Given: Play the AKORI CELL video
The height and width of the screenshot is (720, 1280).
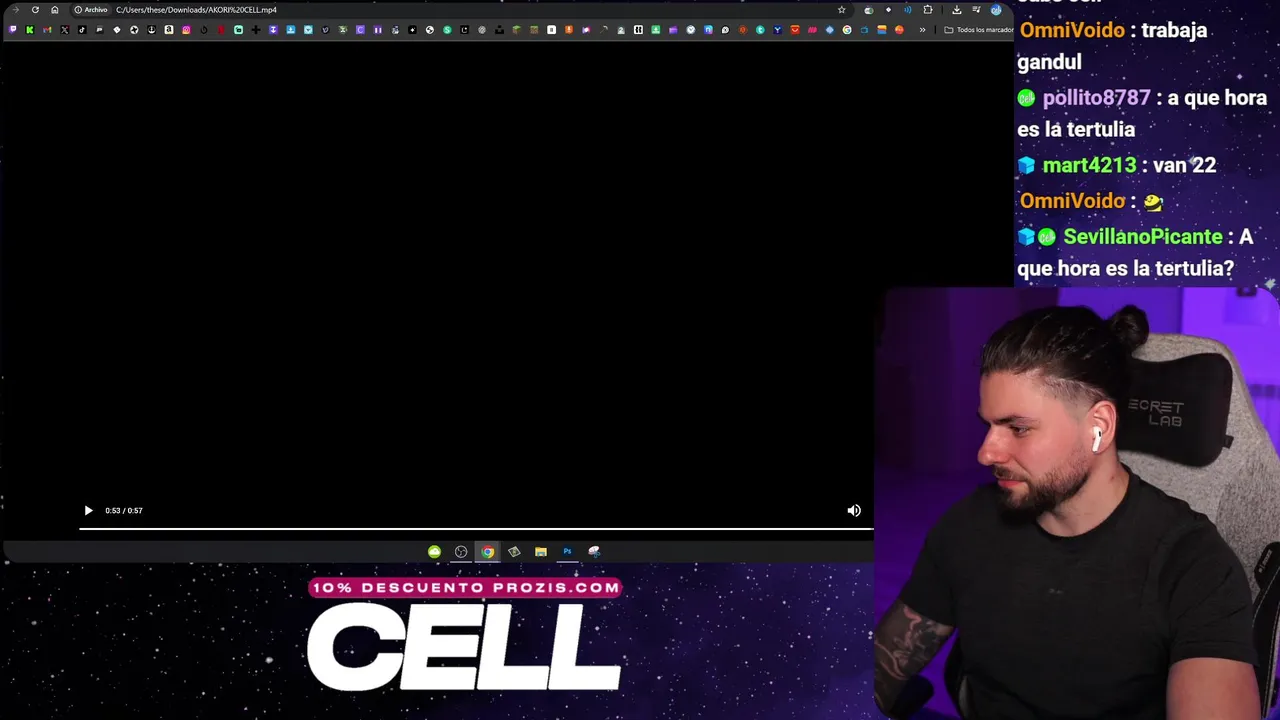Looking at the screenshot, I should [88, 510].
